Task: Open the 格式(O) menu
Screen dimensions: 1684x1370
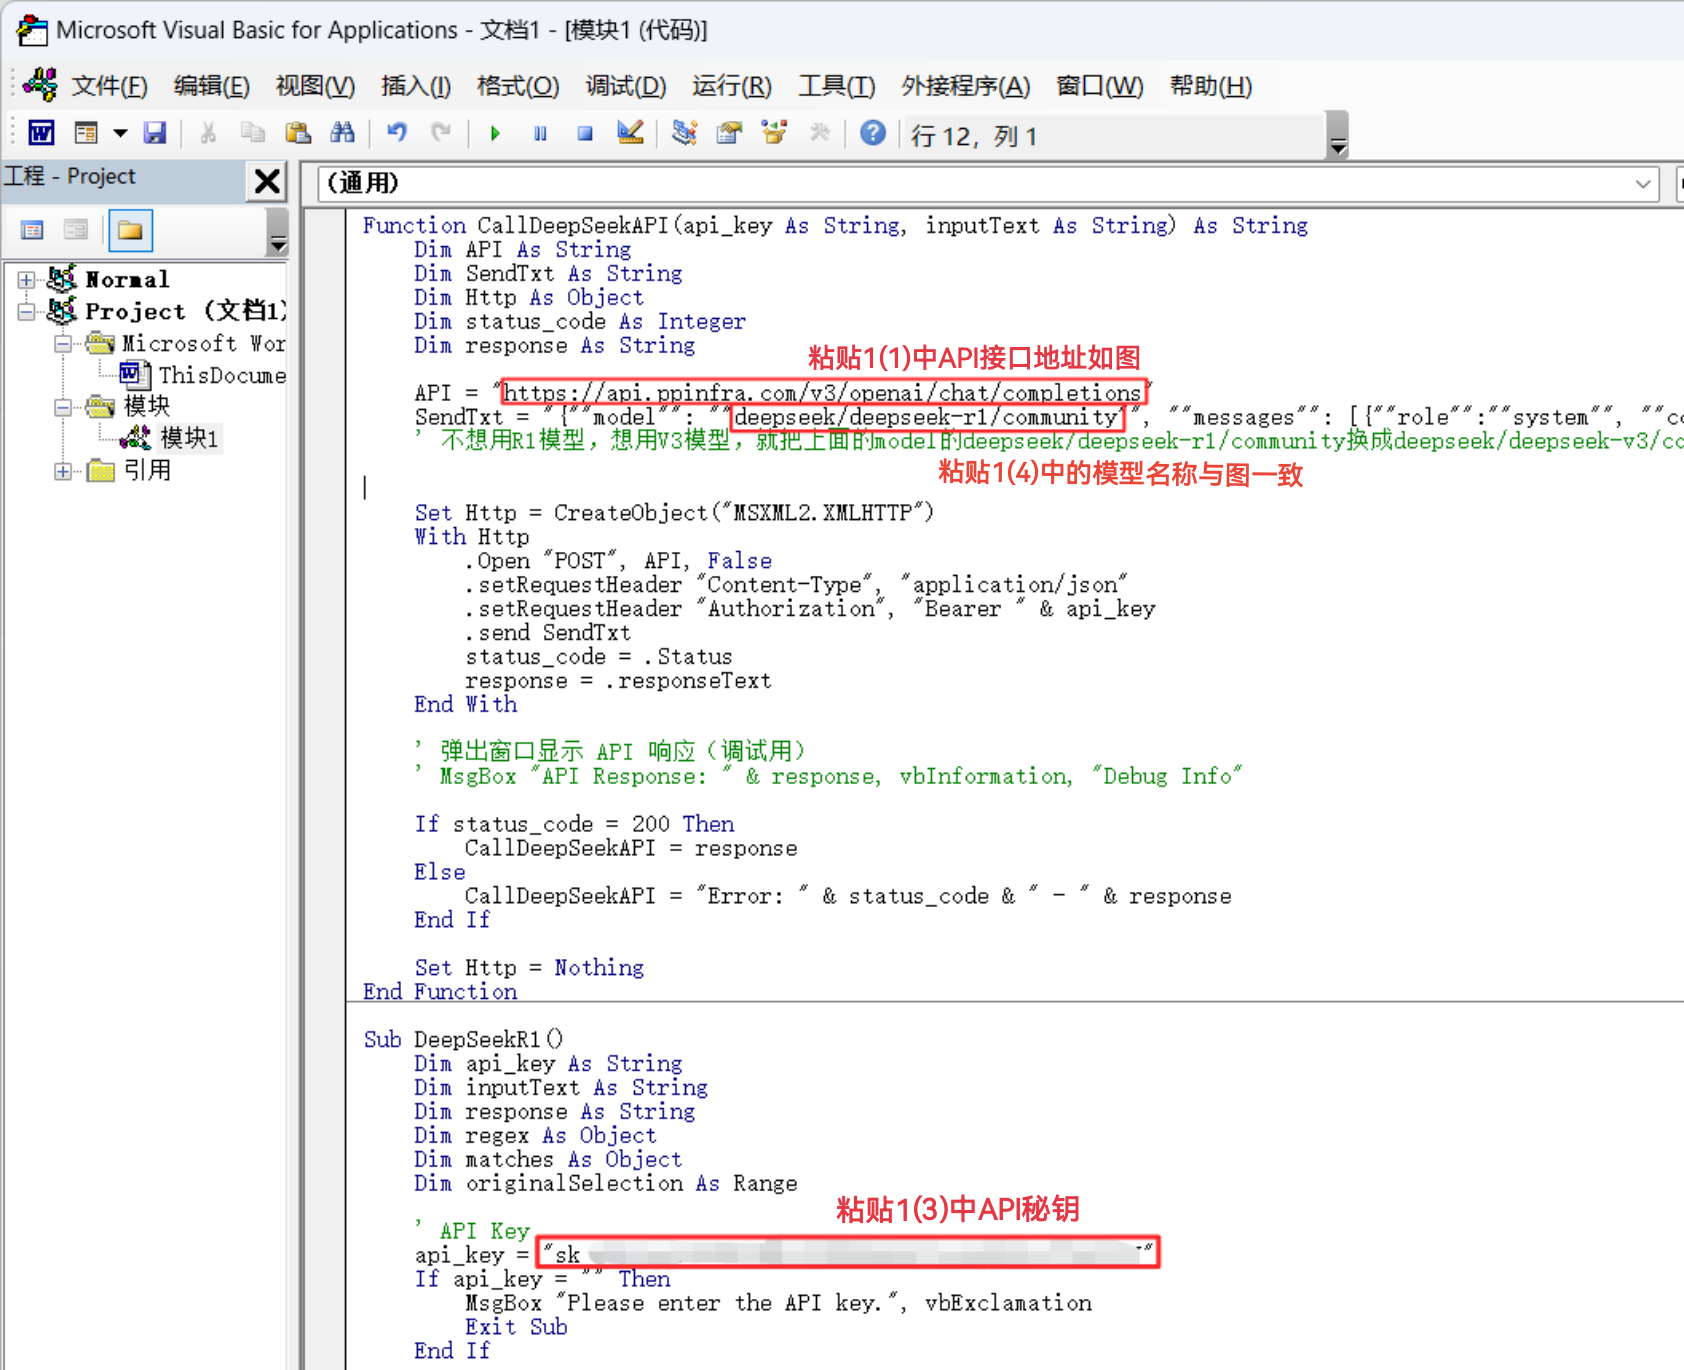Action: tap(518, 86)
